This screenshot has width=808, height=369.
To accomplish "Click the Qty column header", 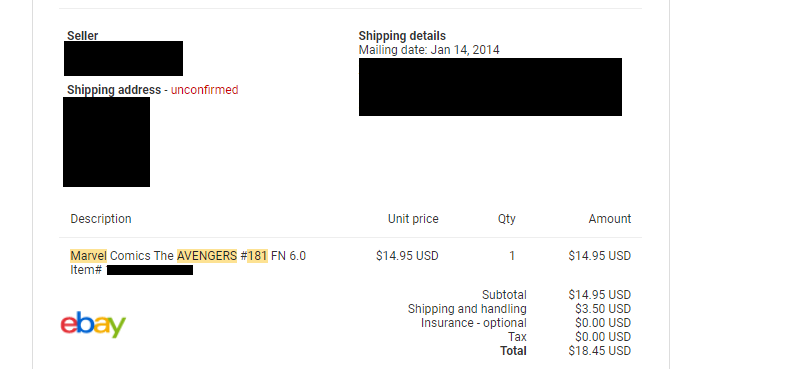I will [x=507, y=219].
